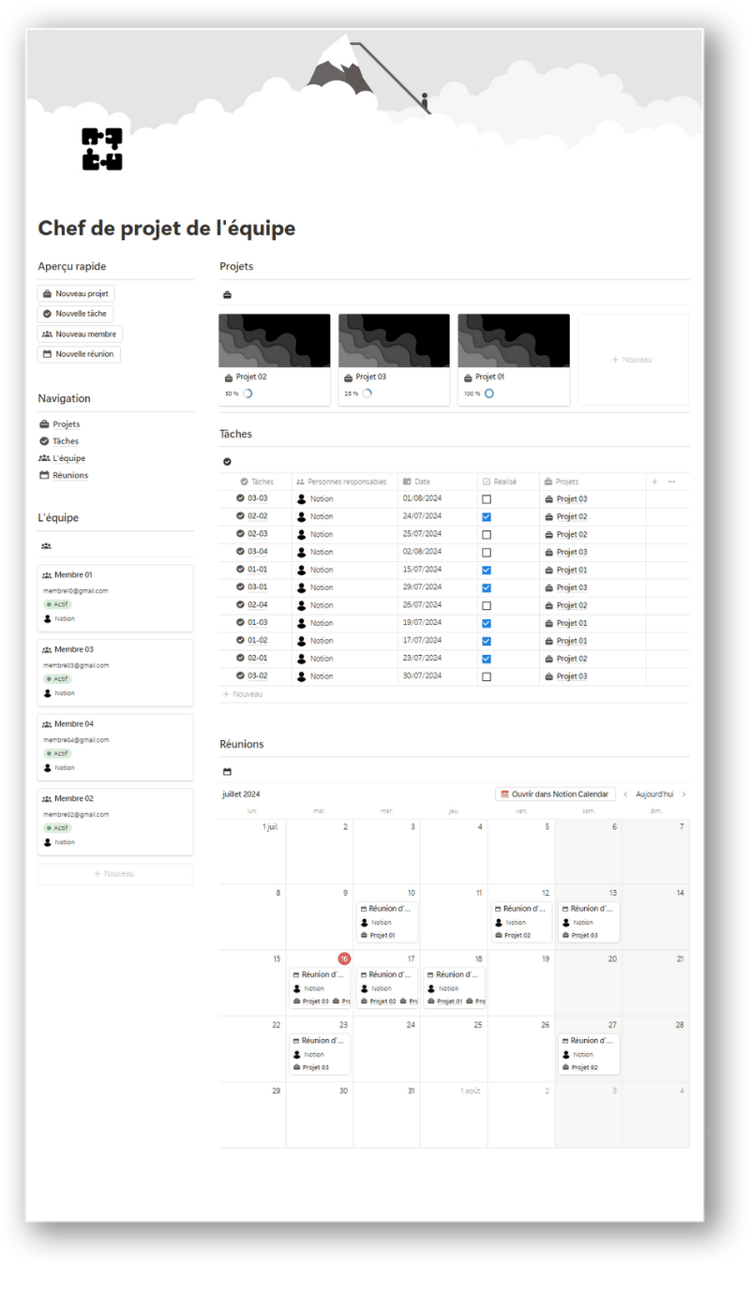The height and width of the screenshot is (1291, 750).
Task: Click the page title Chef de projet de l'équipe
Action: [x=167, y=228]
